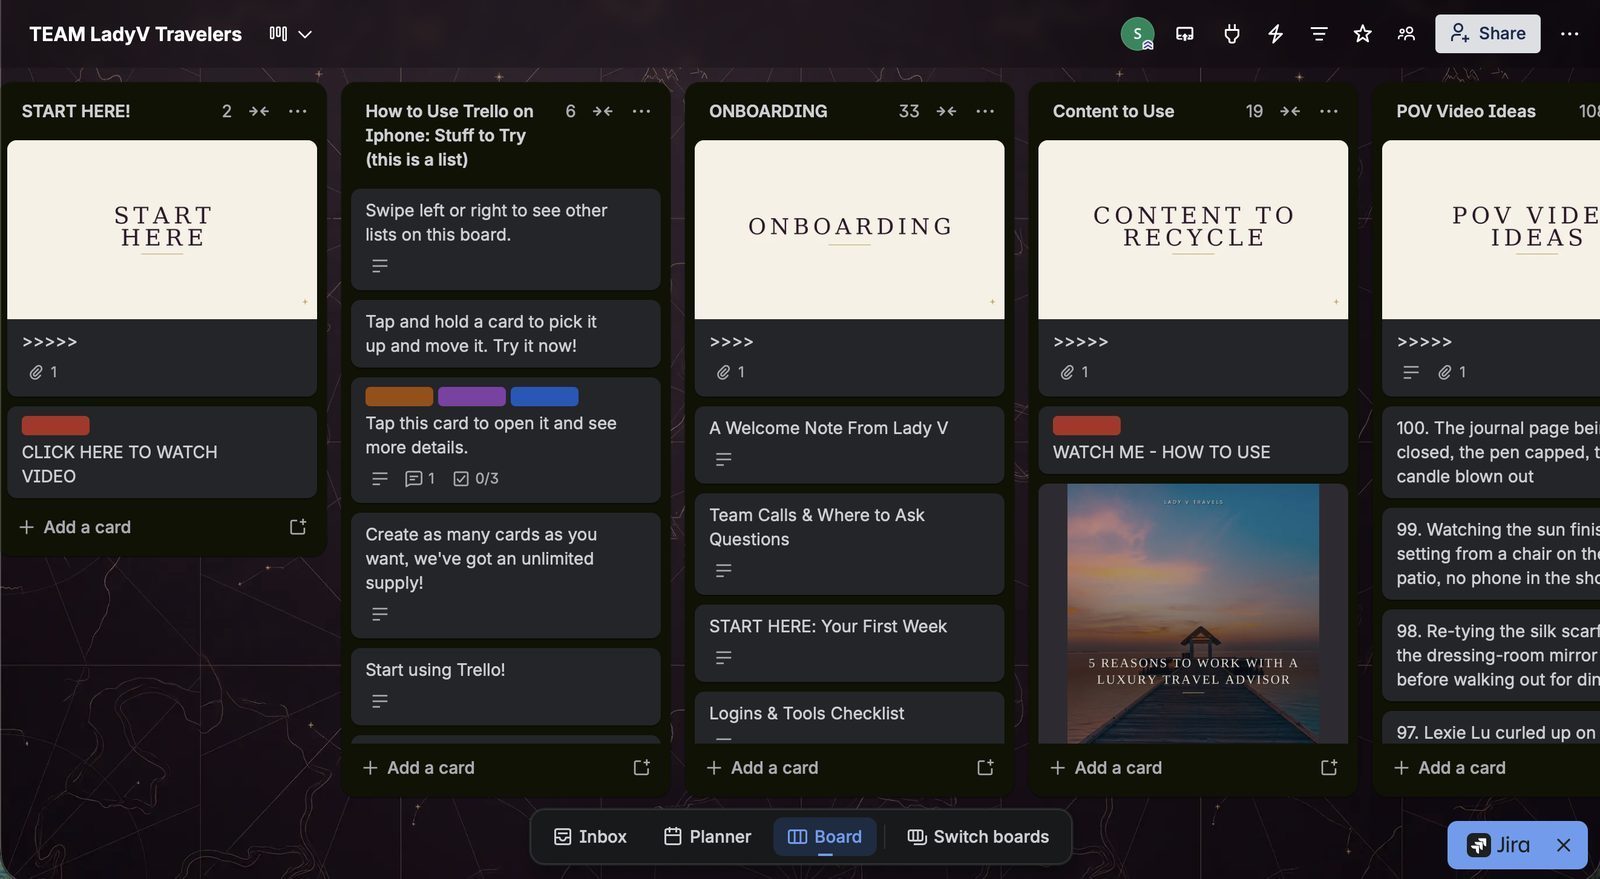Switch to the Inbox tab
Screen dimensions: 1600x879
pos(591,837)
